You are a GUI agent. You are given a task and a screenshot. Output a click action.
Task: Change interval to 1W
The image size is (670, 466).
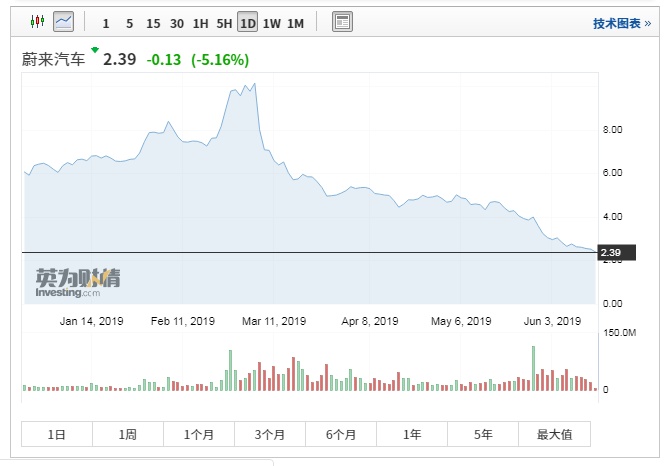coord(271,23)
